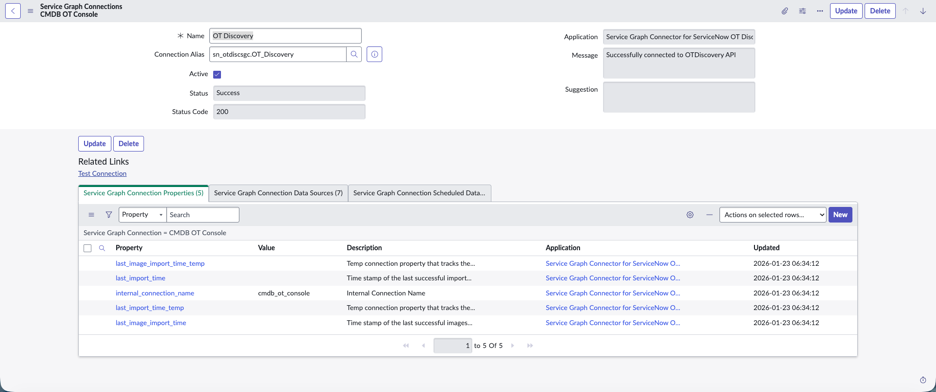Go to previous page of list

(423, 345)
